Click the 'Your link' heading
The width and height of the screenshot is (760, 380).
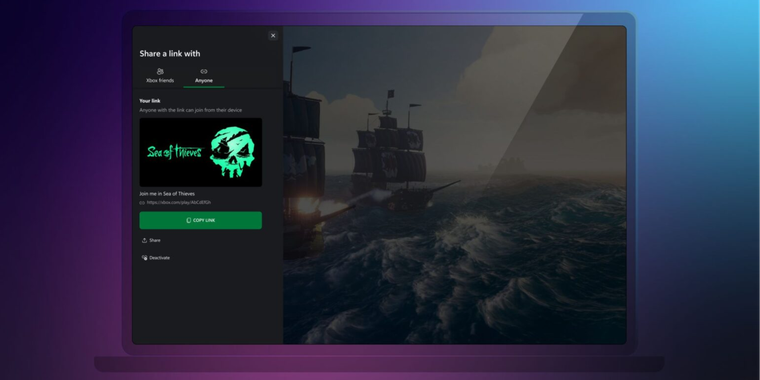point(150,101)
